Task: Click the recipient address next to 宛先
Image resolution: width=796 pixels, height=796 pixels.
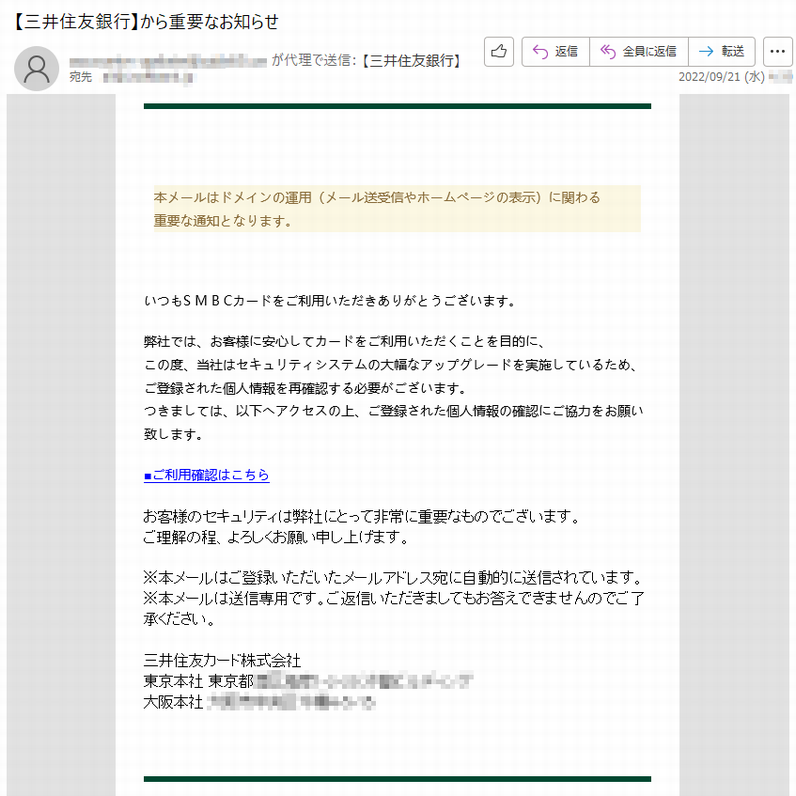Action: coord(149,77)
